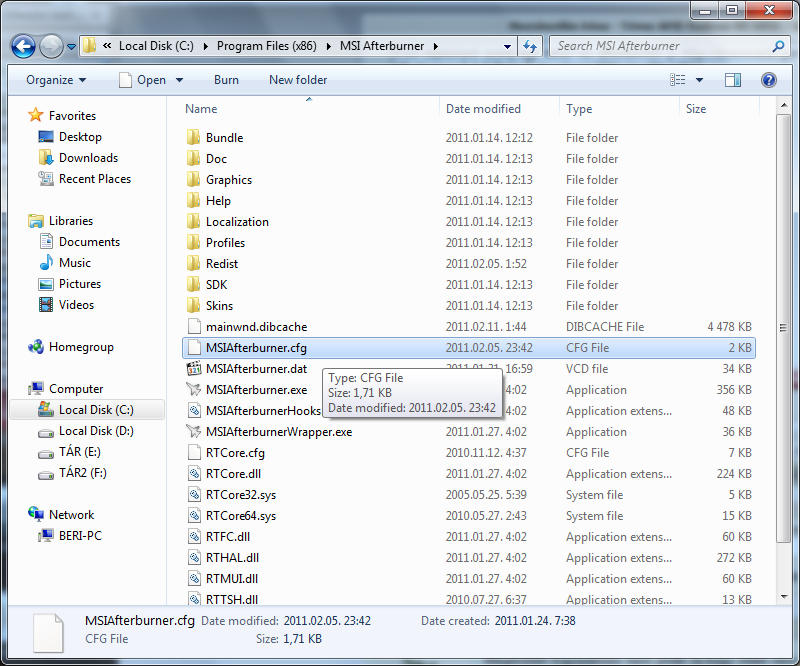Click the vertical scrollbar up arrow
The width and height of the screenshot is (800, 666).
pos(783,105)
